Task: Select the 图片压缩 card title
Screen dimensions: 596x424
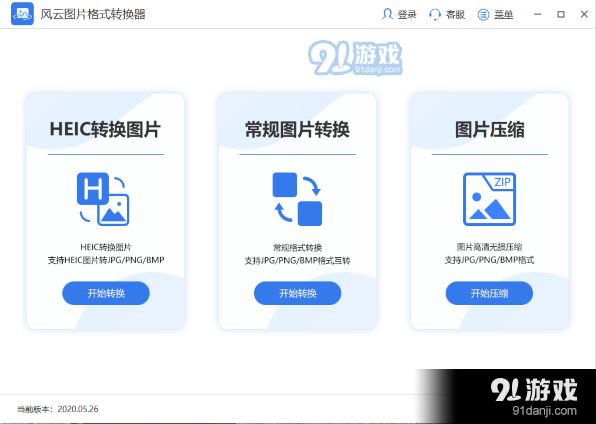Action: pyautogui.click(x=490, y=129)
